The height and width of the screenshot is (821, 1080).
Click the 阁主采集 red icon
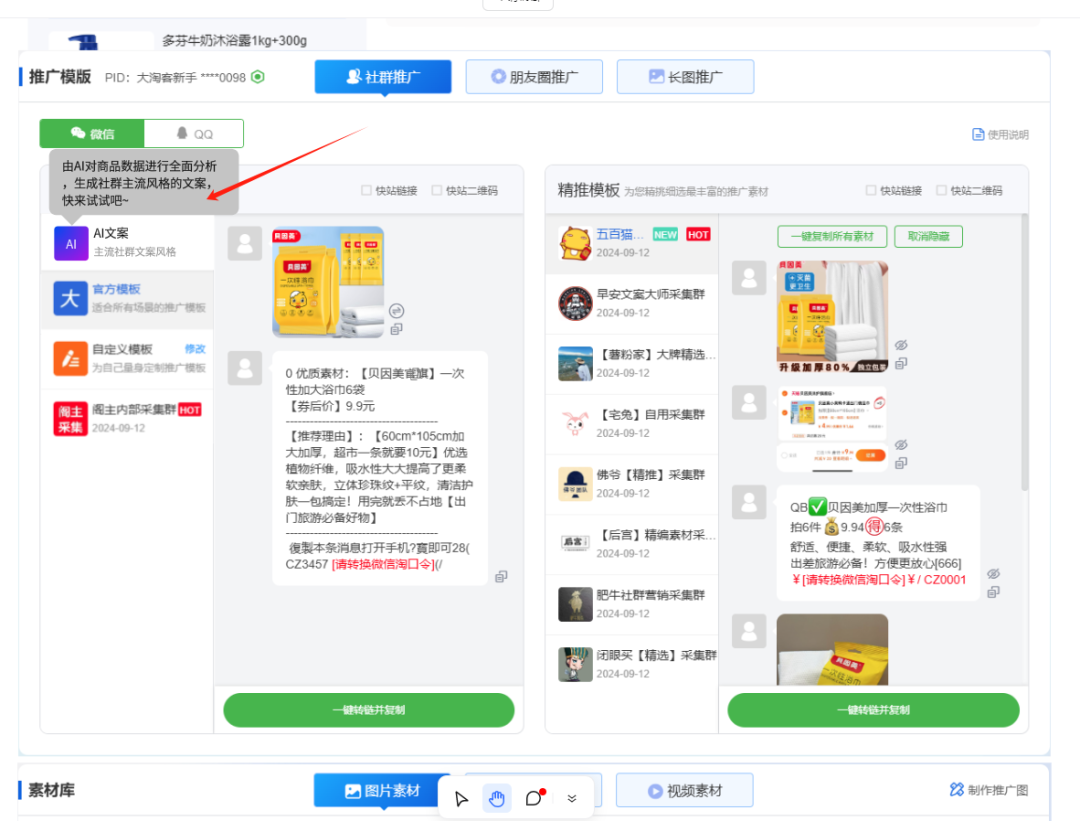(70, 419)
